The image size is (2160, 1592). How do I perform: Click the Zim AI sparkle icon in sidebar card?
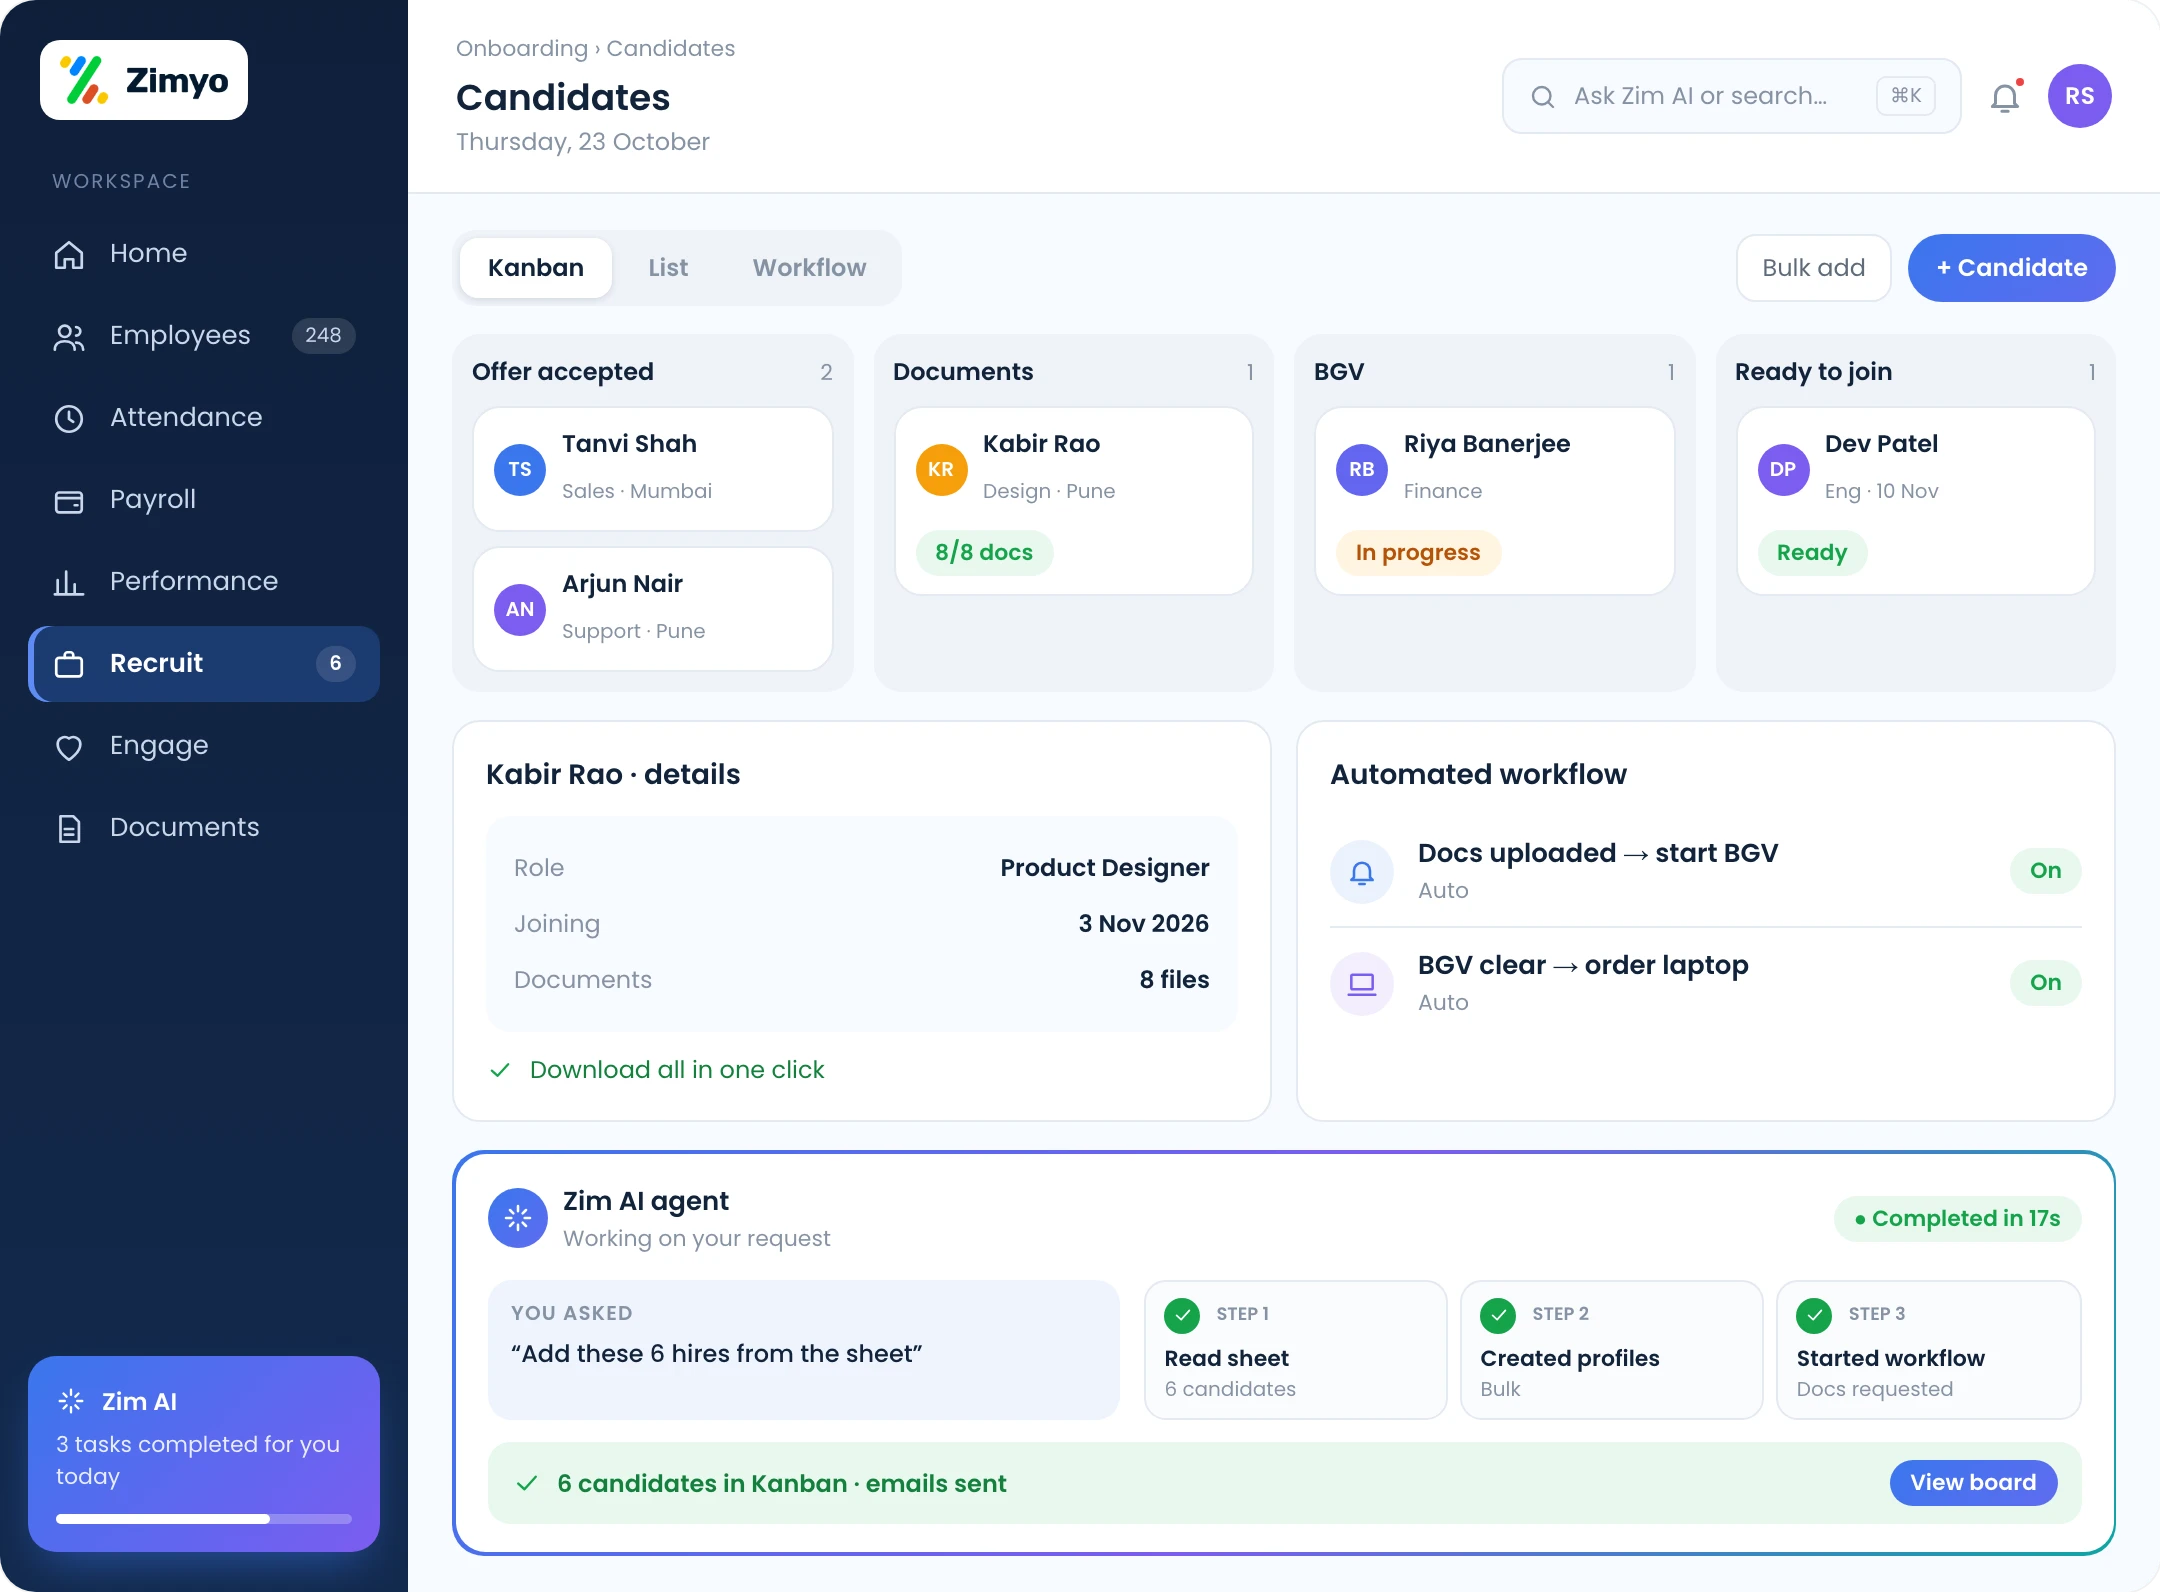[71, 1401]
